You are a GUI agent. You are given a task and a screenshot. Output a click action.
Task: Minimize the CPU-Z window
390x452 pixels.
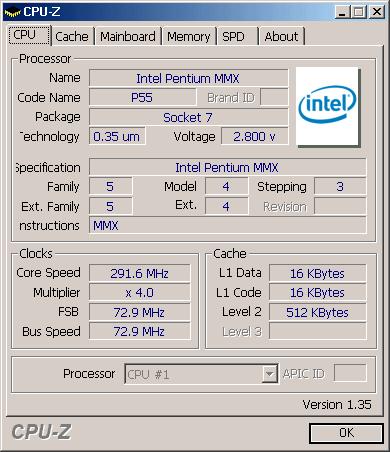pyautogui.click(x=342, y=12)
